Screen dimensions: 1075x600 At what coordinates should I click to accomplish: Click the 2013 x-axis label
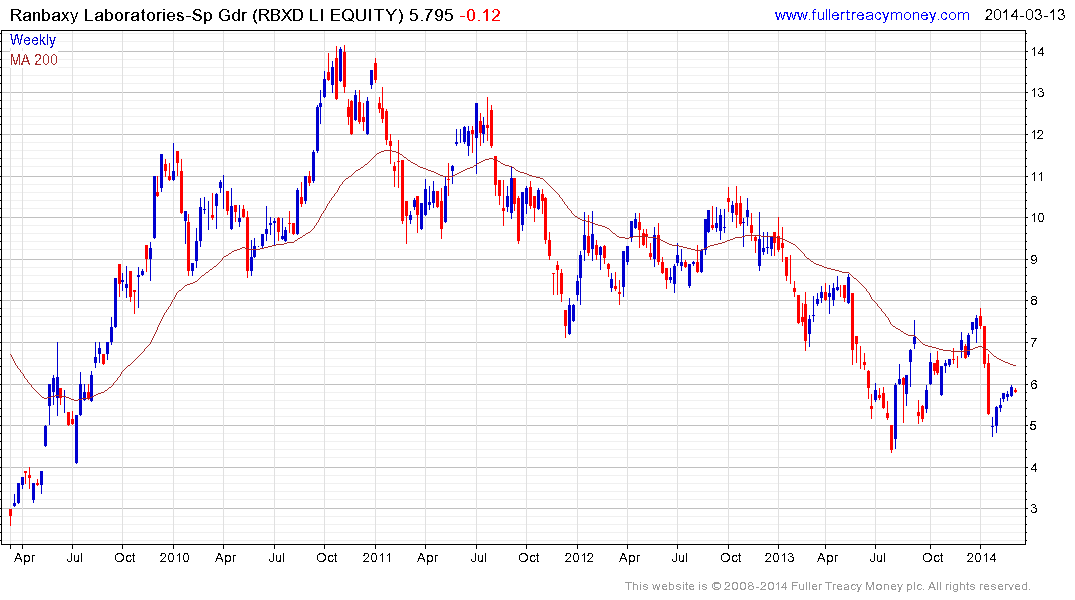[x=780, y=557]
